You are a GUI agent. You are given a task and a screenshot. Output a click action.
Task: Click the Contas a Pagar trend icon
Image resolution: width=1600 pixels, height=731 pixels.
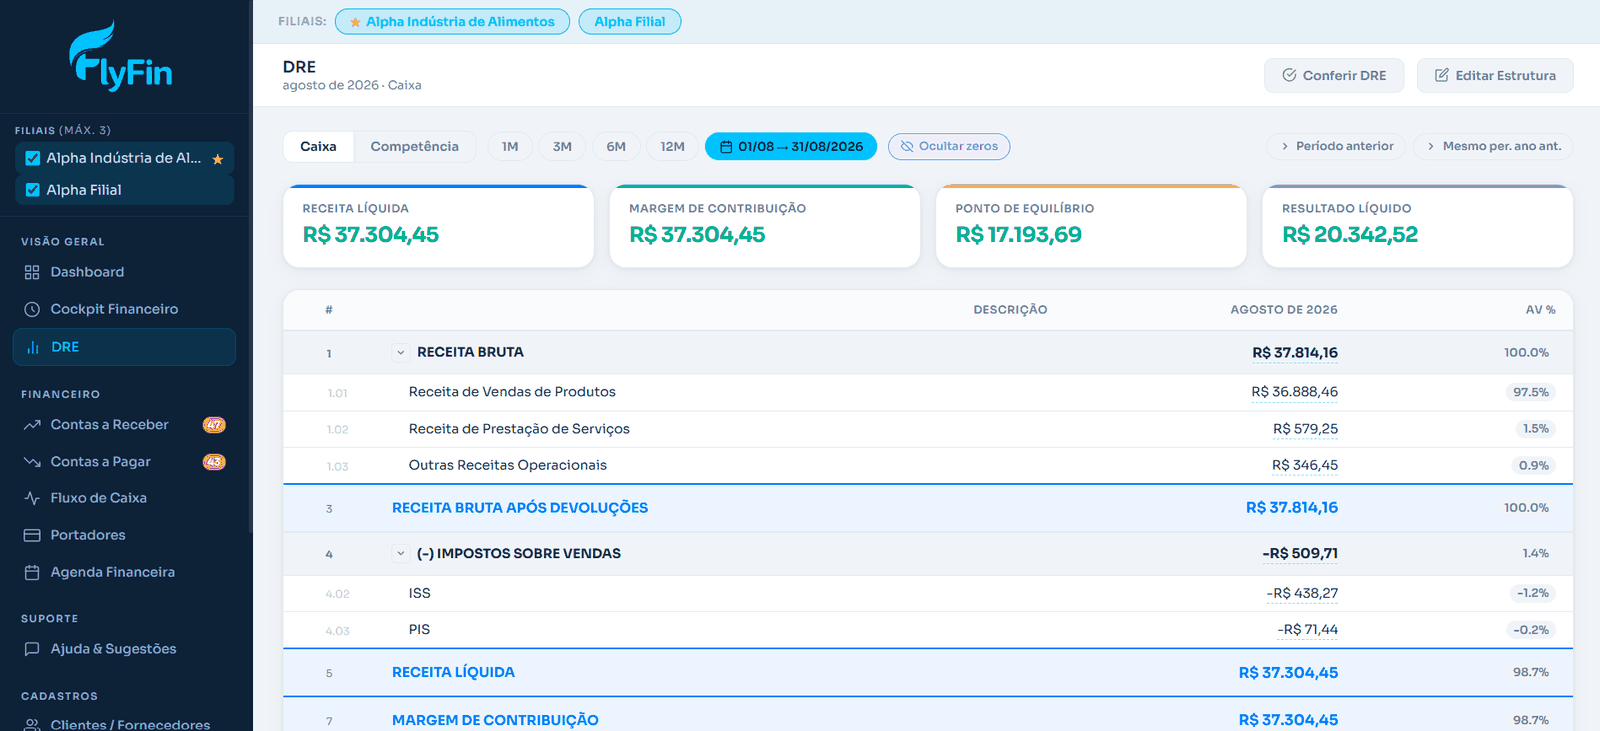pyautogui.click(x=32, y=462)
